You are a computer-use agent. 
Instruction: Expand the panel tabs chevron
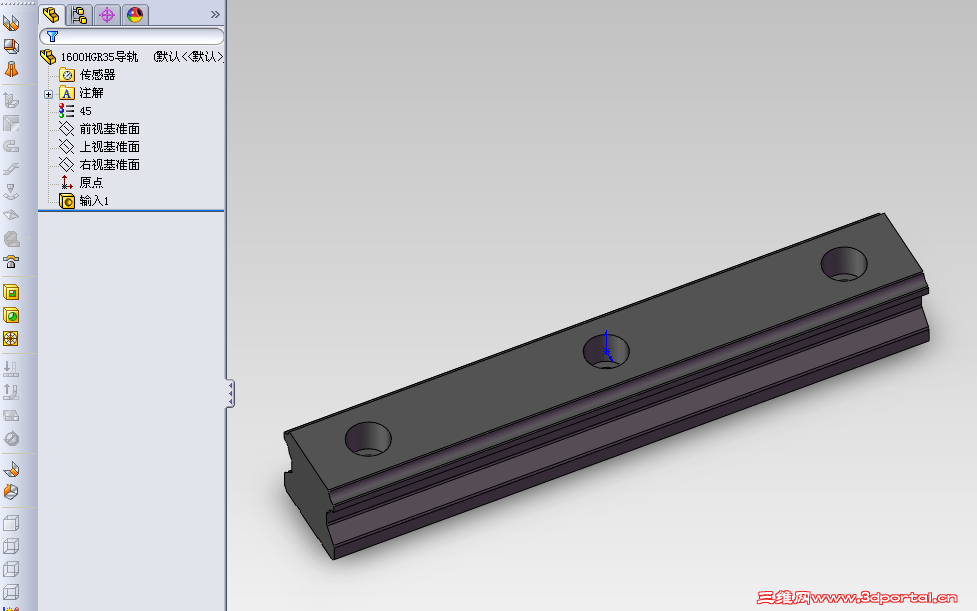point(215,14)
